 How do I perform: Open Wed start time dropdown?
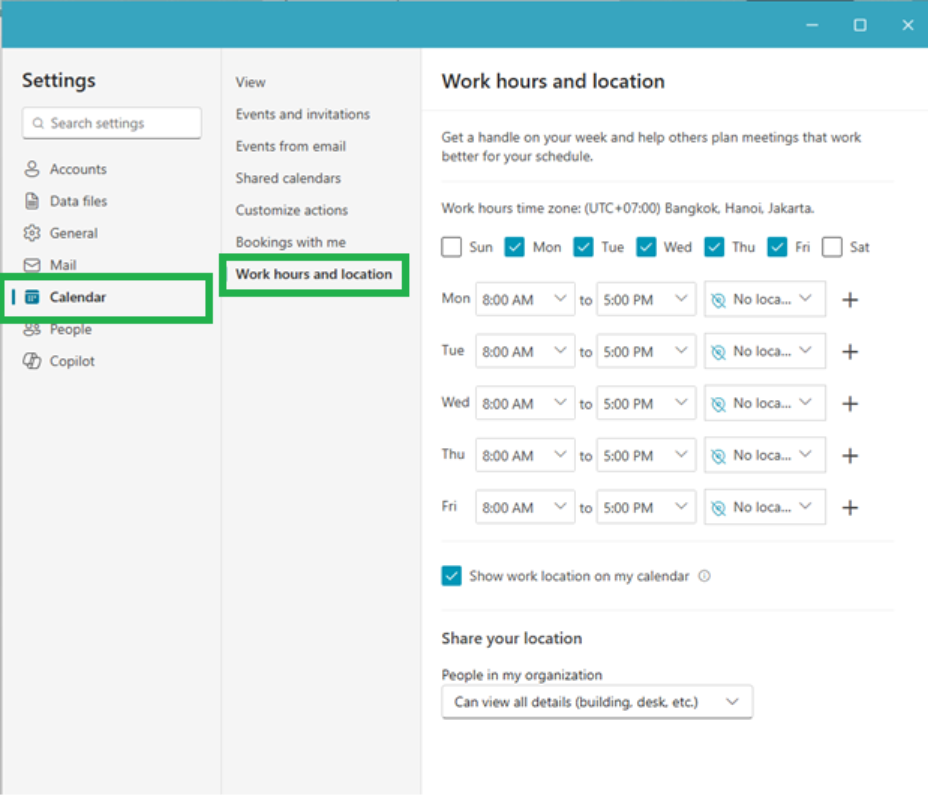pyautogui.click(x=525, y=404)
